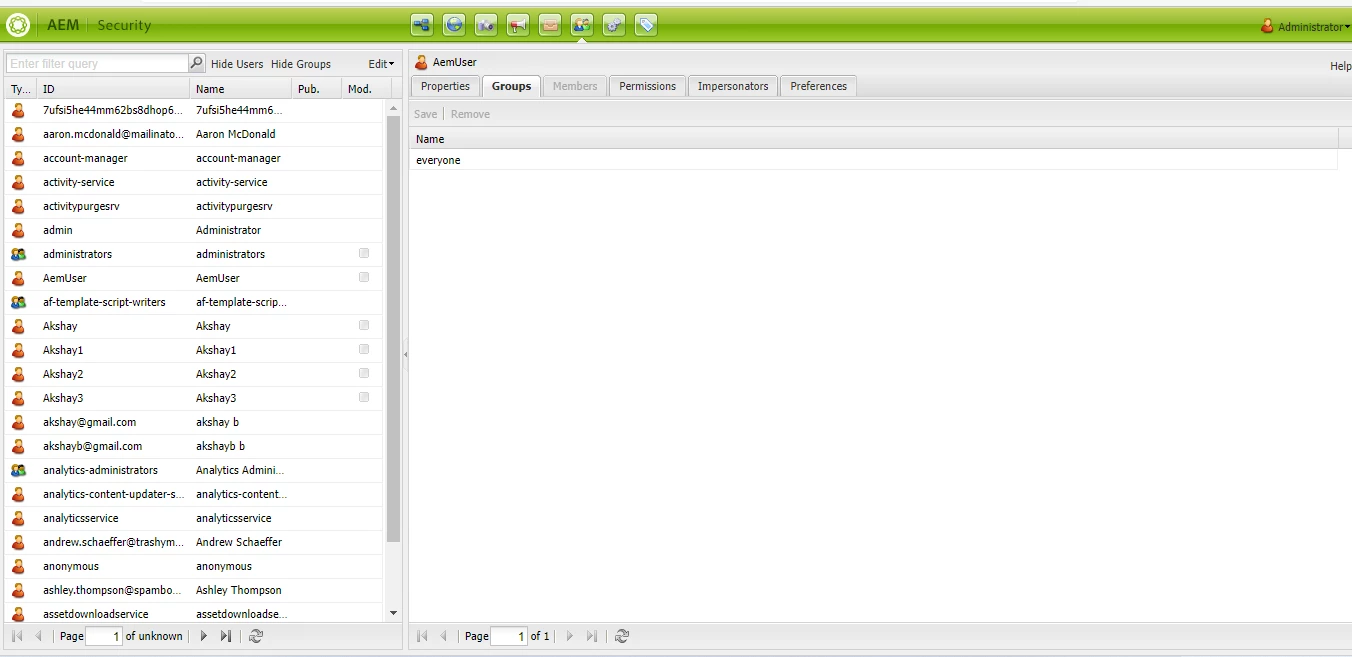Click the Hide Users button
The image size is (1352, 657).
coord(237,64)
